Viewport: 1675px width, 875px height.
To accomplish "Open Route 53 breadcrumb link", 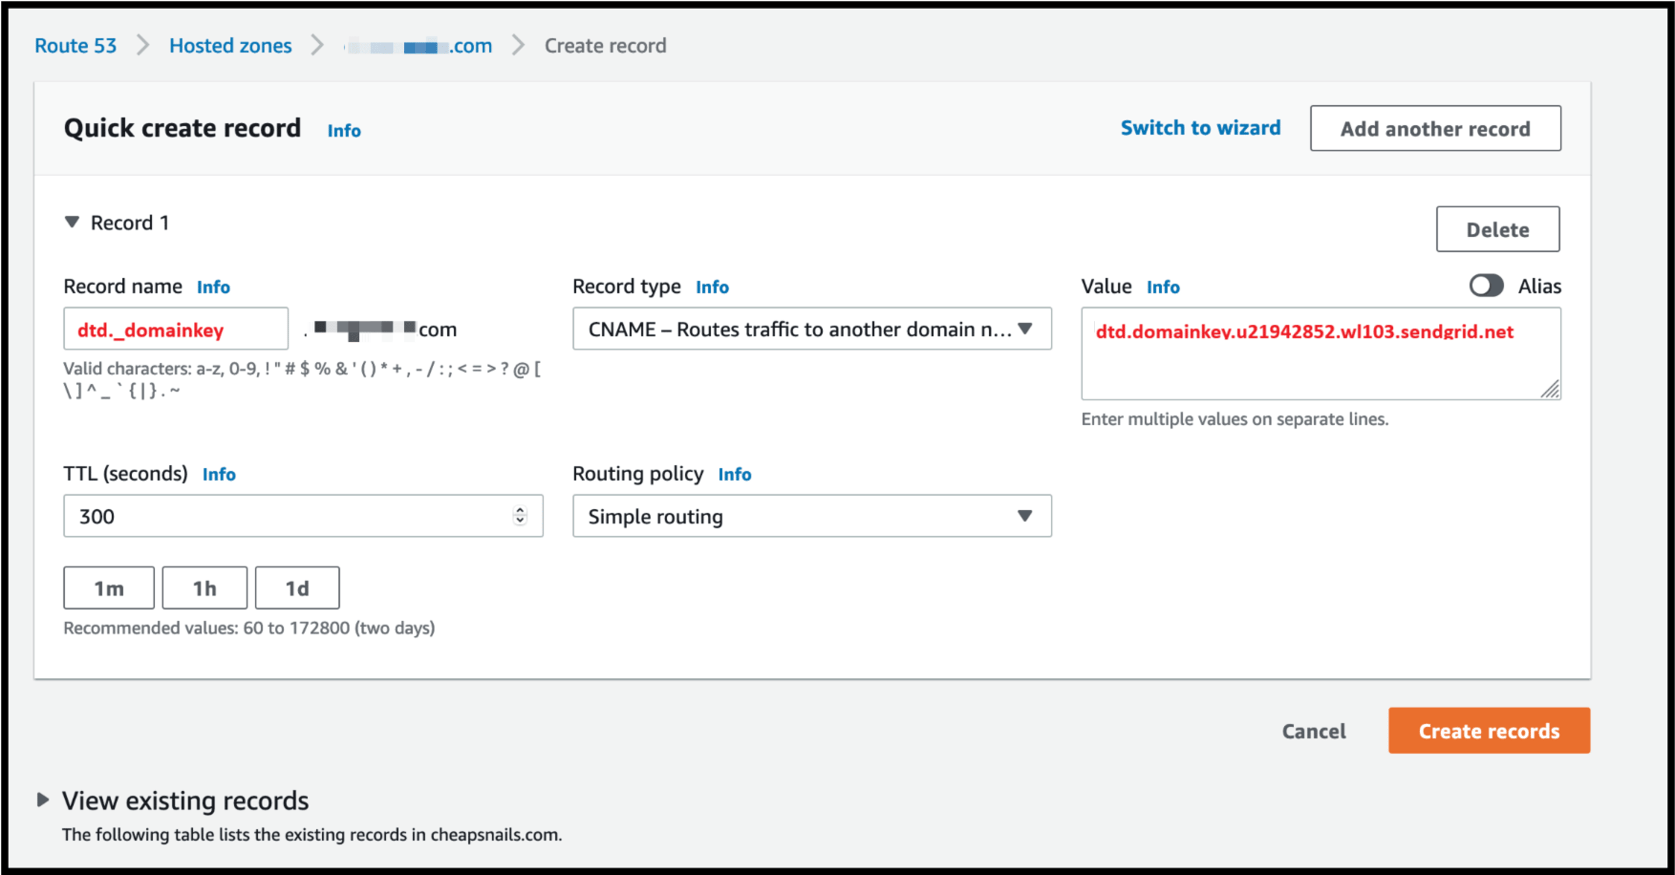I will [75, 46].
